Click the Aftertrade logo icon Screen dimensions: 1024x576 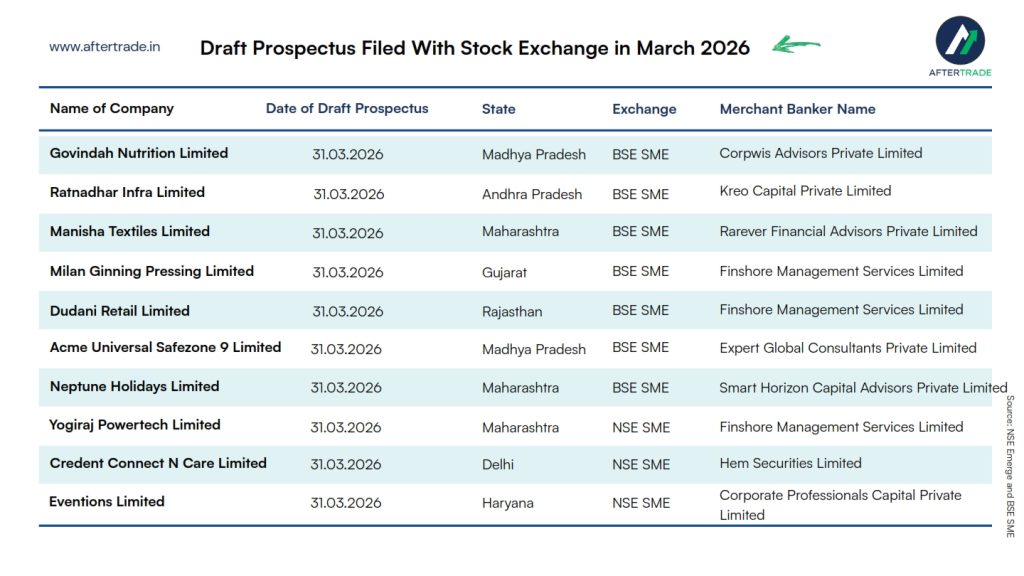960,40
